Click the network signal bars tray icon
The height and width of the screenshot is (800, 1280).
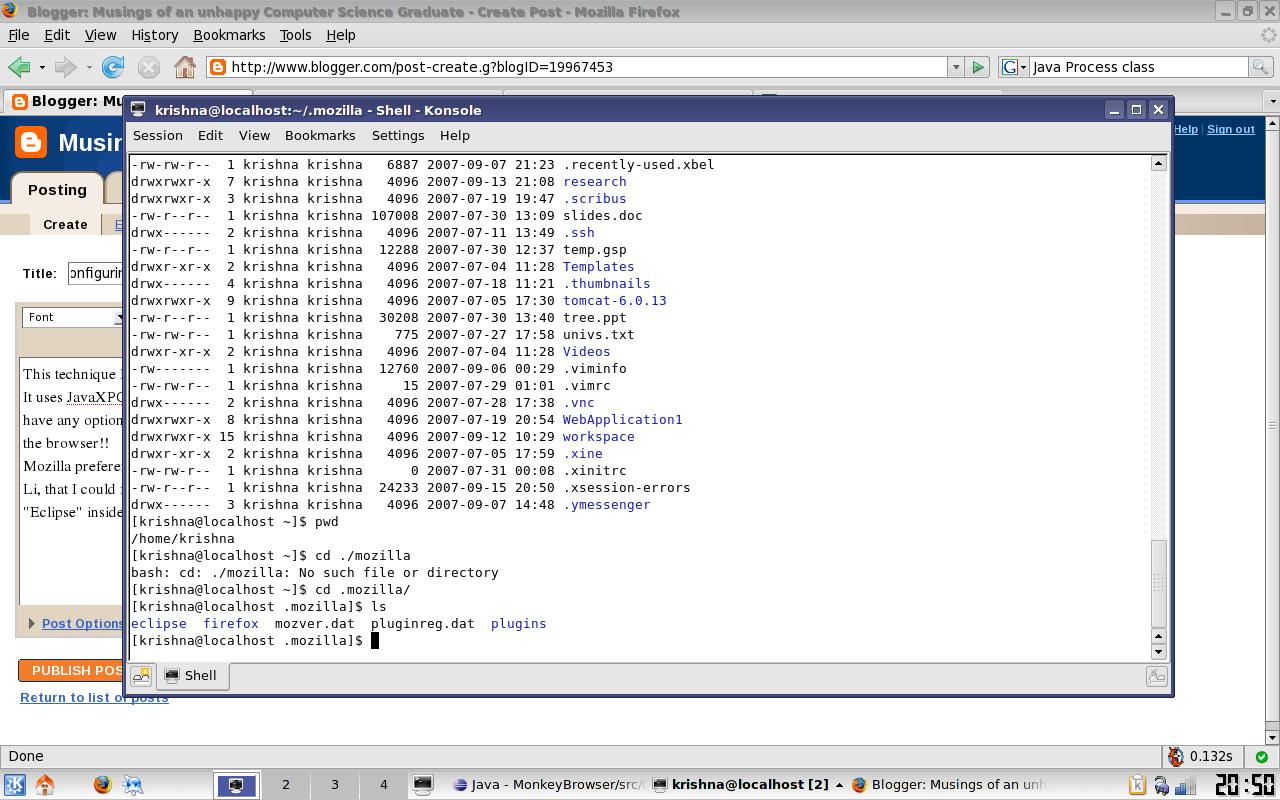pos(1185,785)
